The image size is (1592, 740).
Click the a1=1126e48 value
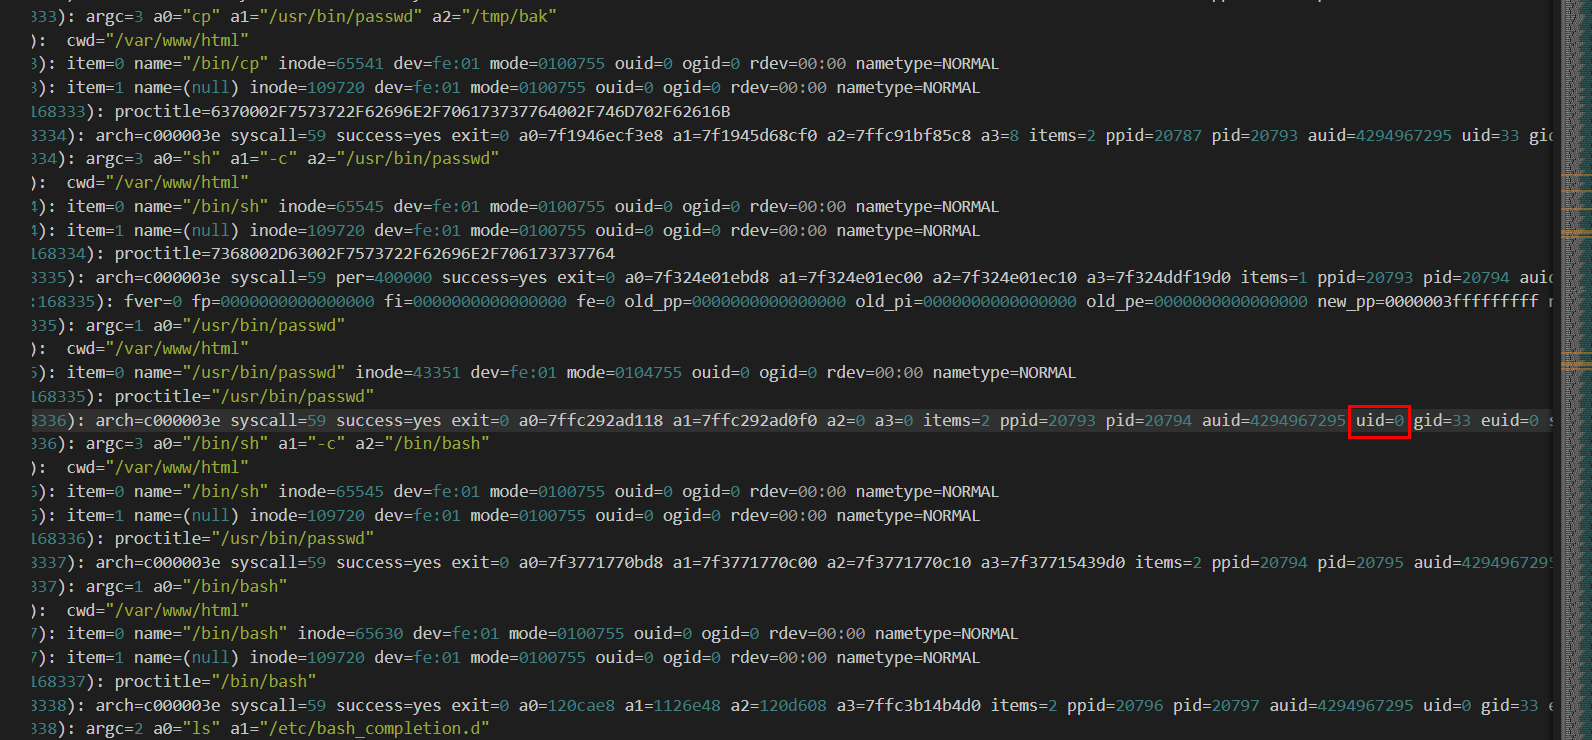[673, 705]
